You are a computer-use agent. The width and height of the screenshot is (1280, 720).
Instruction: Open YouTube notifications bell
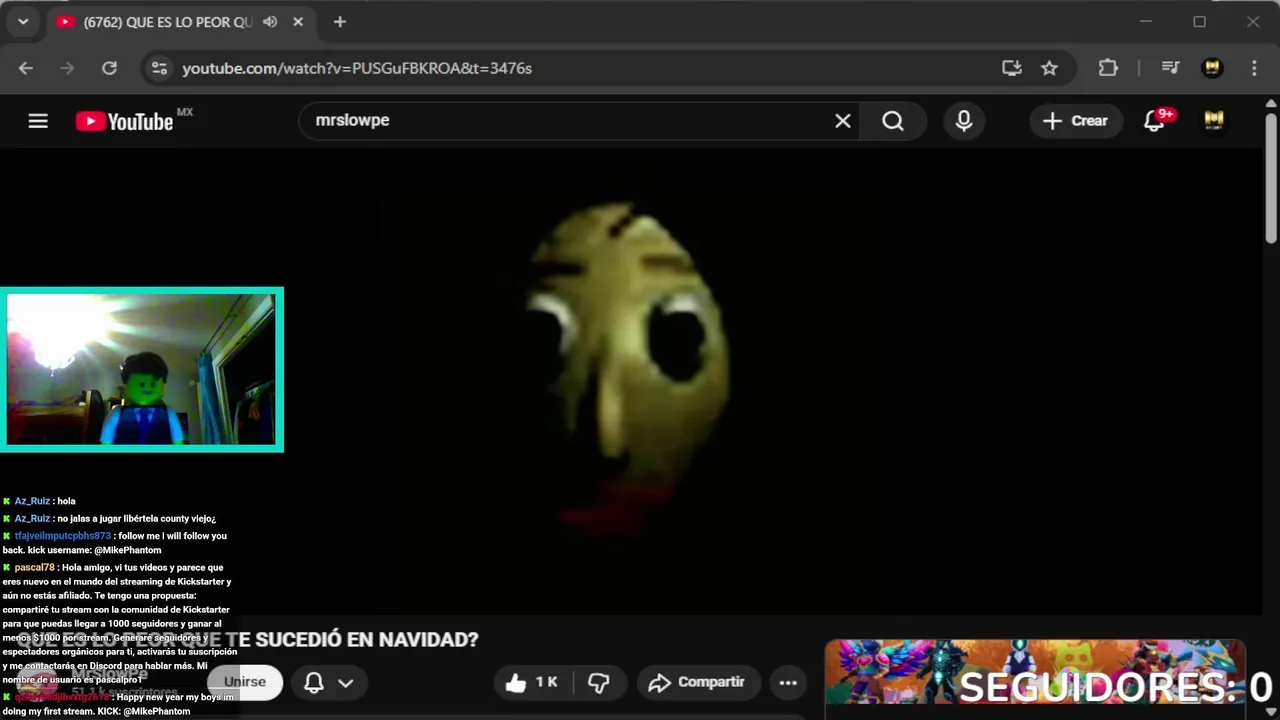pyautogui.click(x=1155, y=121)
